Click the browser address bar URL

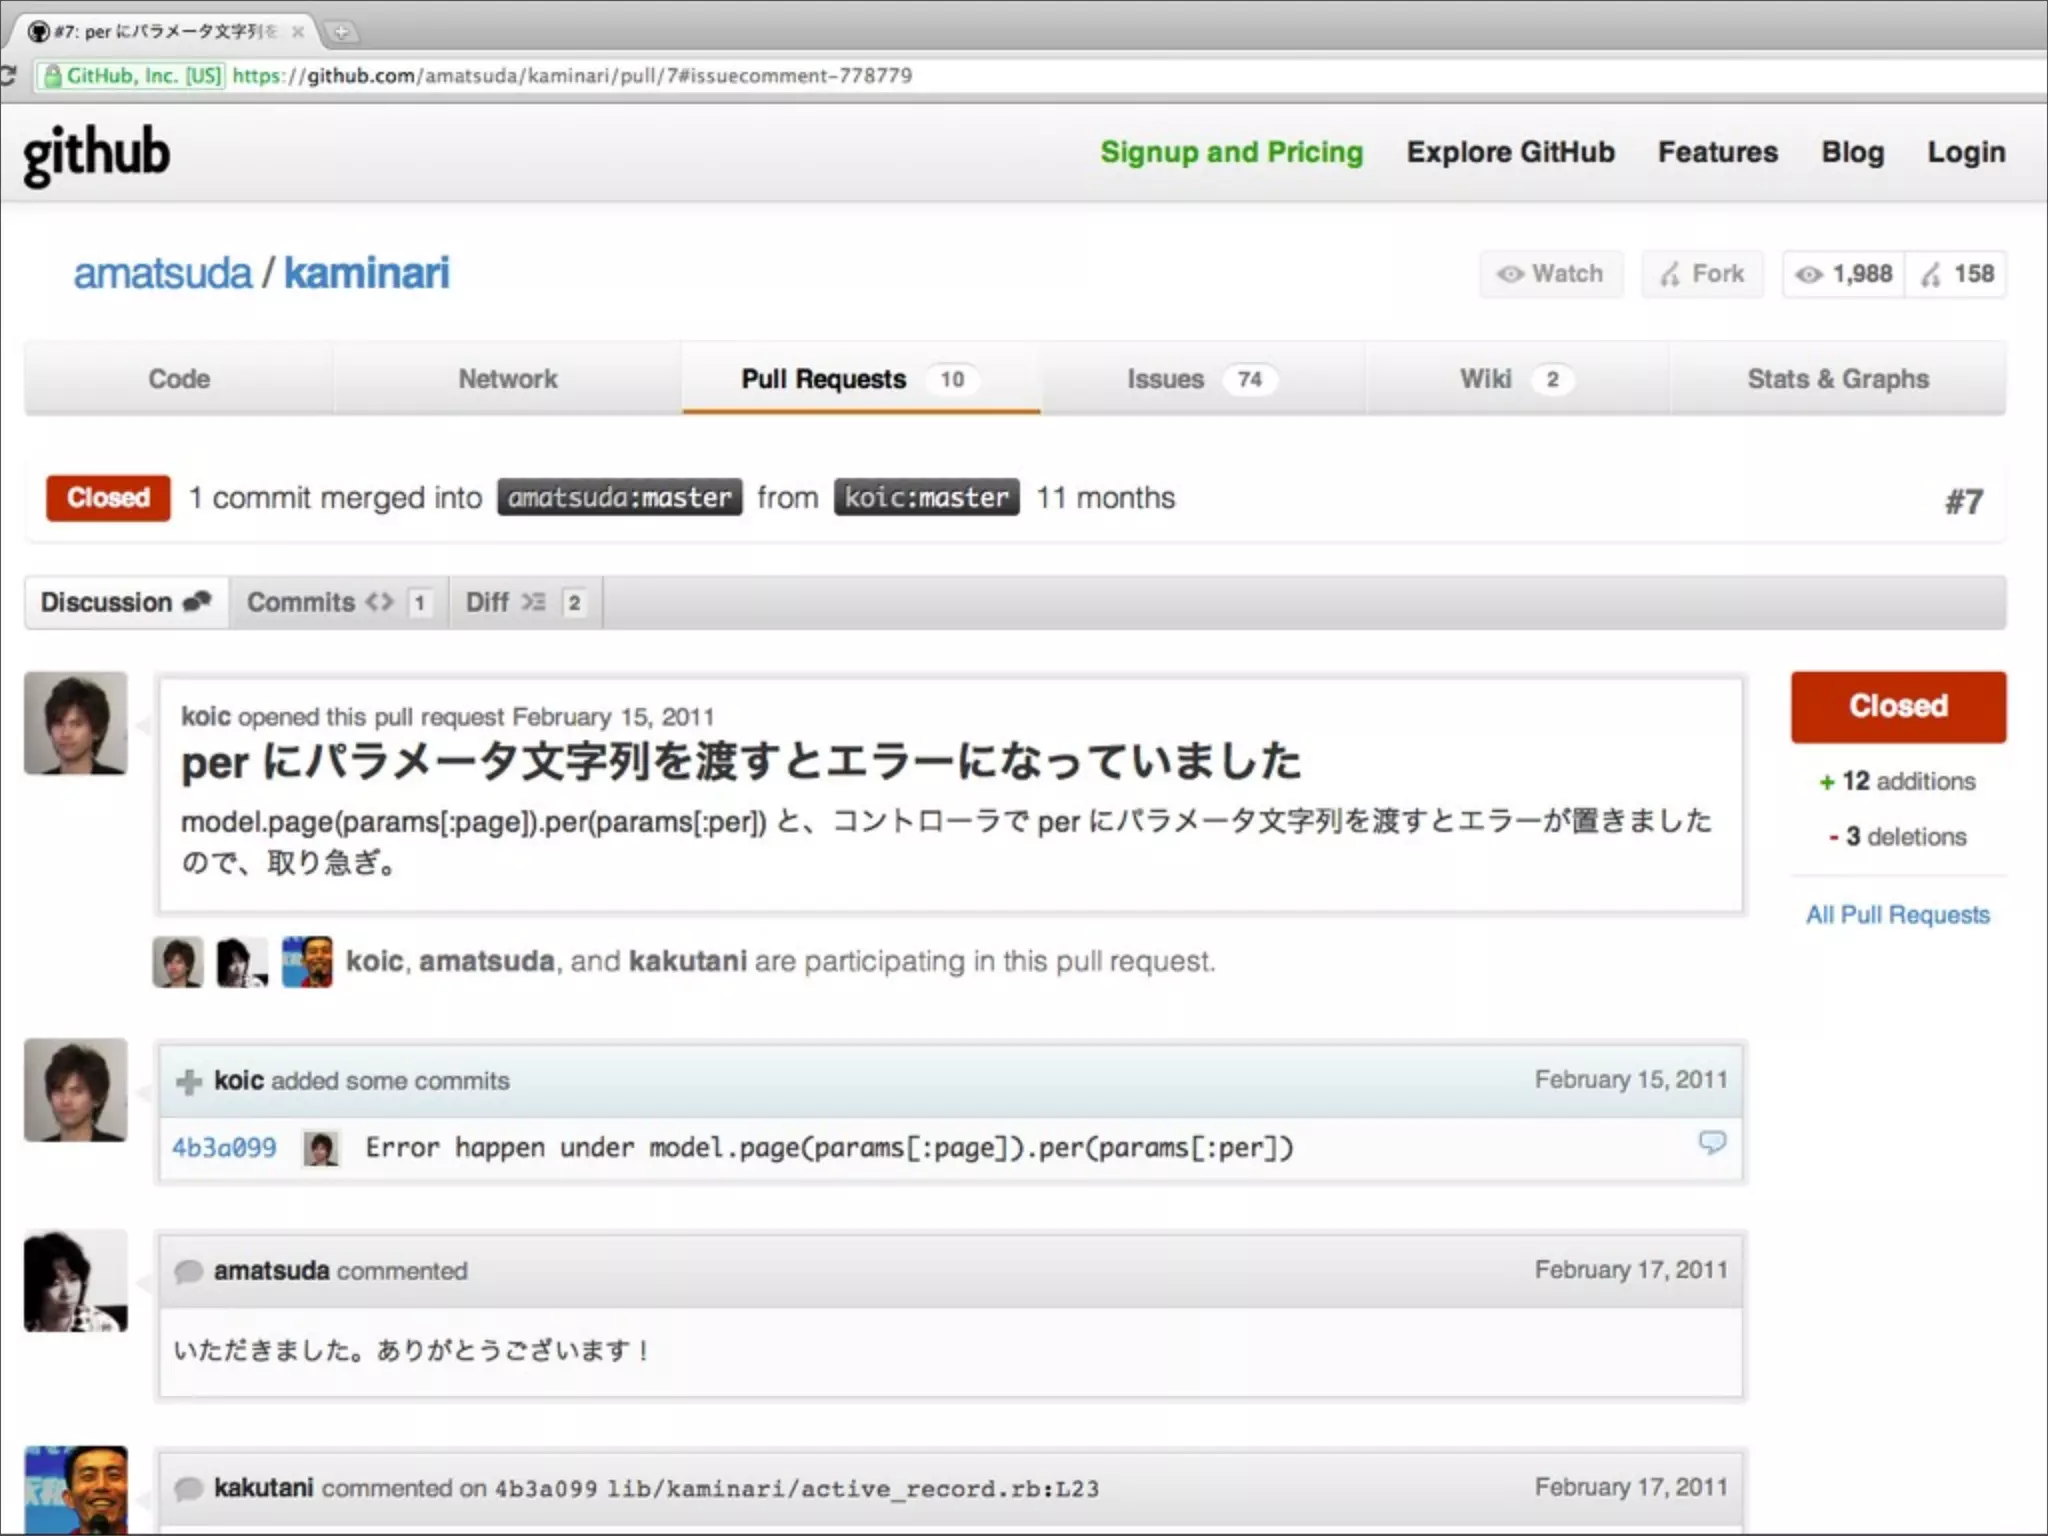point(572,76)
